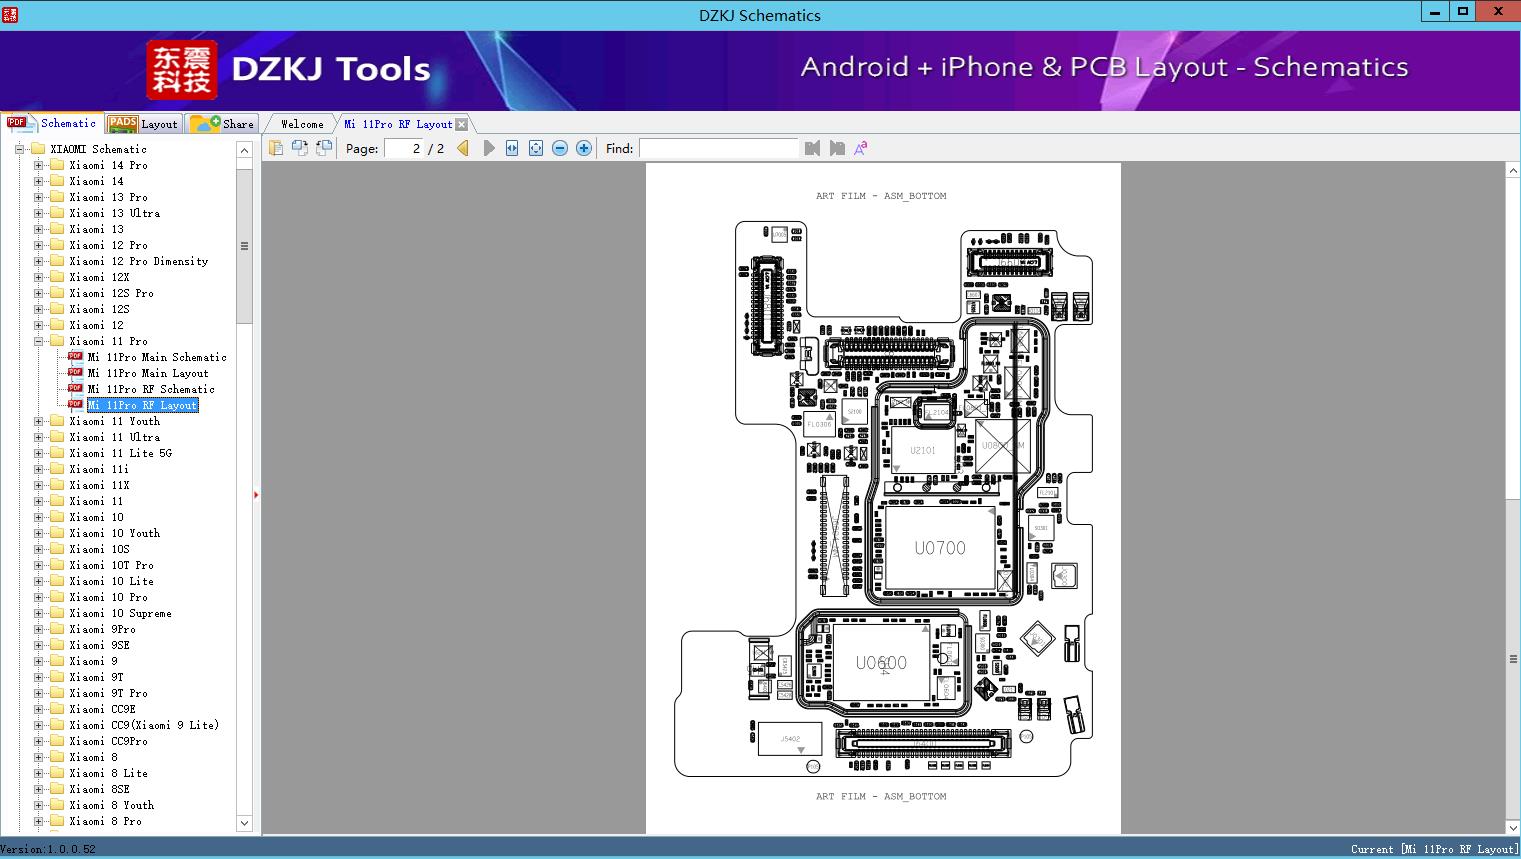Select the Xiaomi 13 Pro folder

108,197
